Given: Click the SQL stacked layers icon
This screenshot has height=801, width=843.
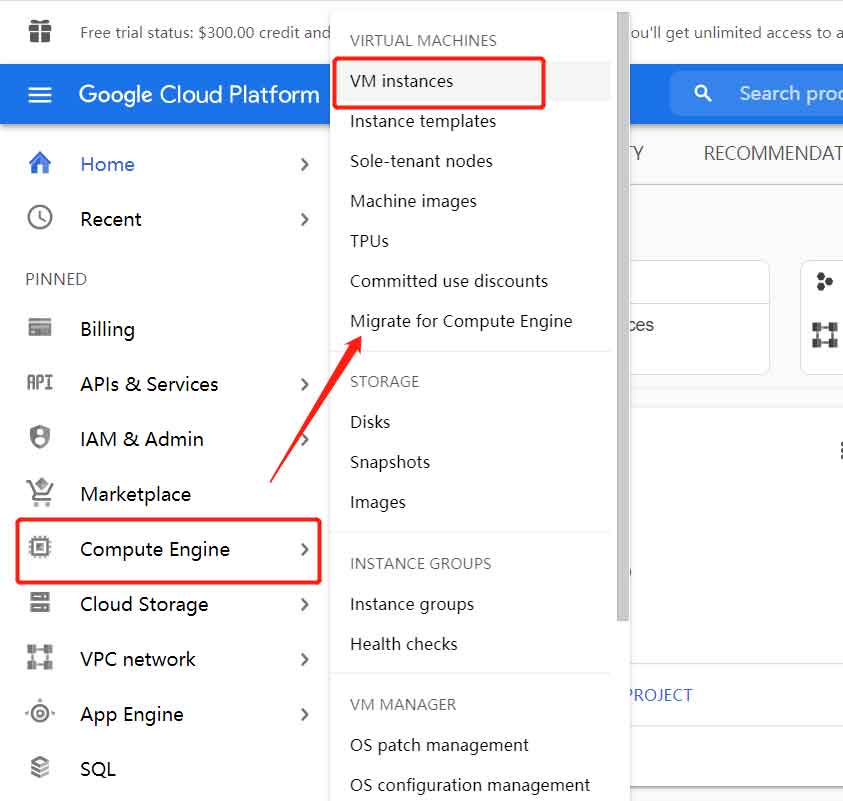Looking at the screenshot, I should click(40, 767).
